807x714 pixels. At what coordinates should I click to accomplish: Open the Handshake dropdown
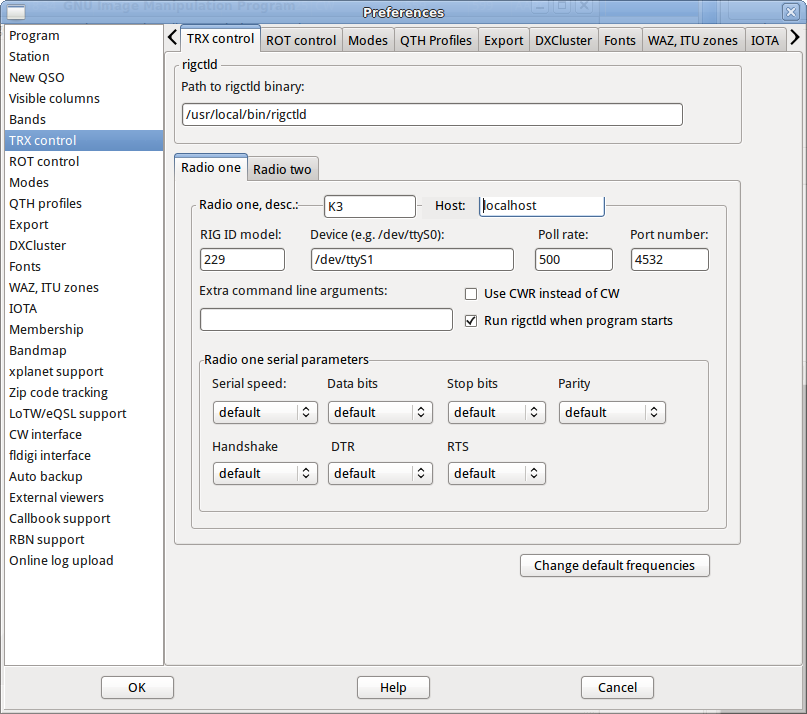(x=265, y=473)
